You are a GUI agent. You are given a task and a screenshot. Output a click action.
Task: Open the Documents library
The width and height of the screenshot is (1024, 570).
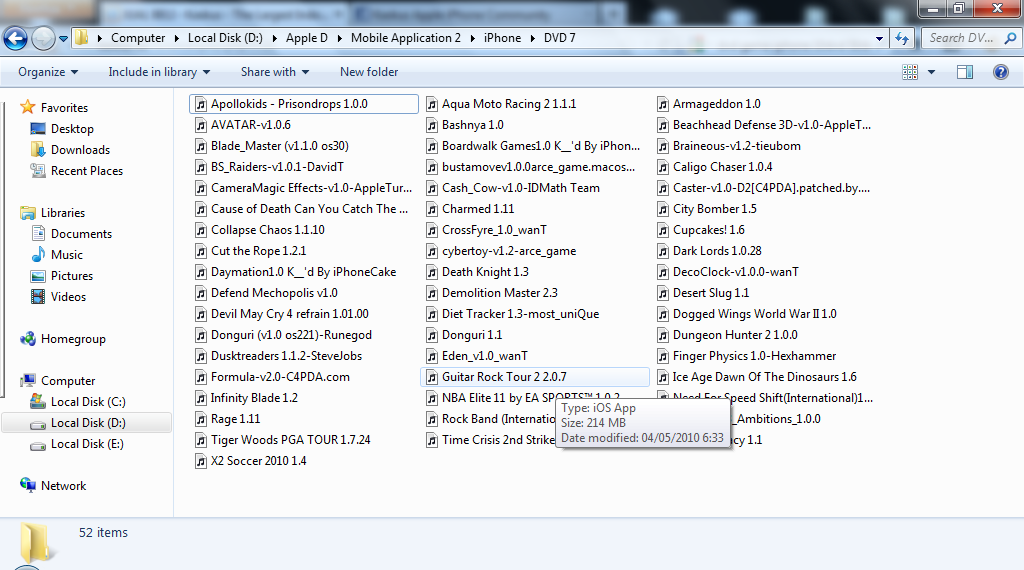coord(81,234)
